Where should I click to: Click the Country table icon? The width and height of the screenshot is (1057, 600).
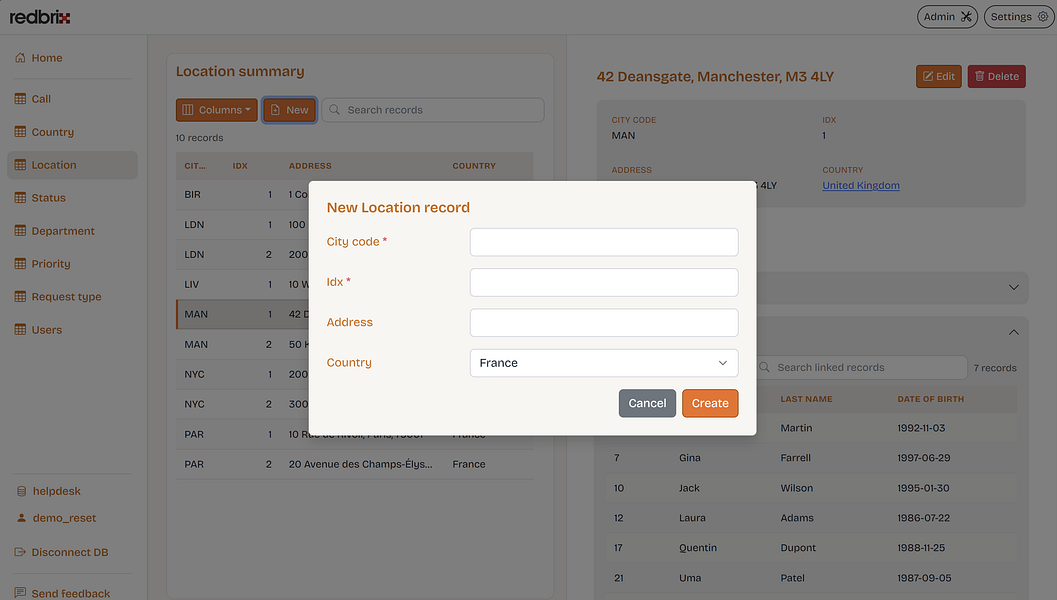click(x=20, y=132)
